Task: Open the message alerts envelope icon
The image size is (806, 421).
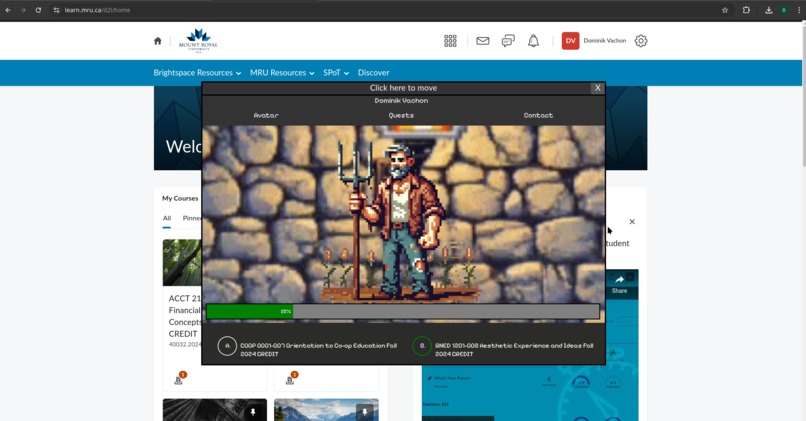Action: tap(483, 41)
